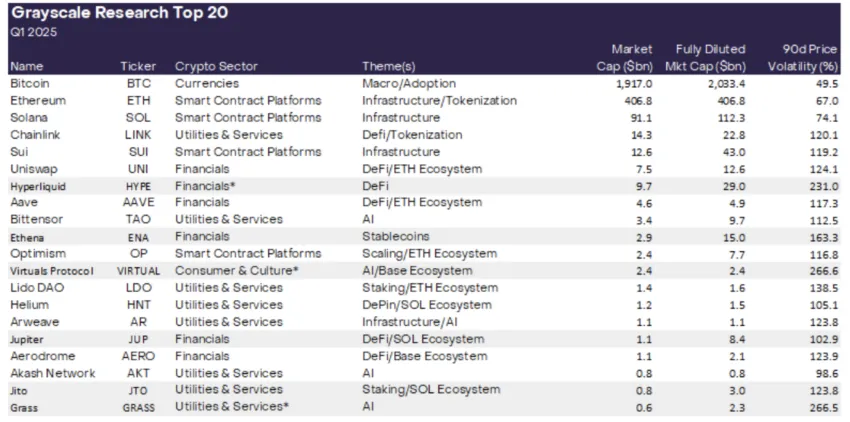The height and width of the screenshot is (422, 850).
Task: Select Solana's market cap value 91.1
Action: pyautogui.click(x=641, y=118)
